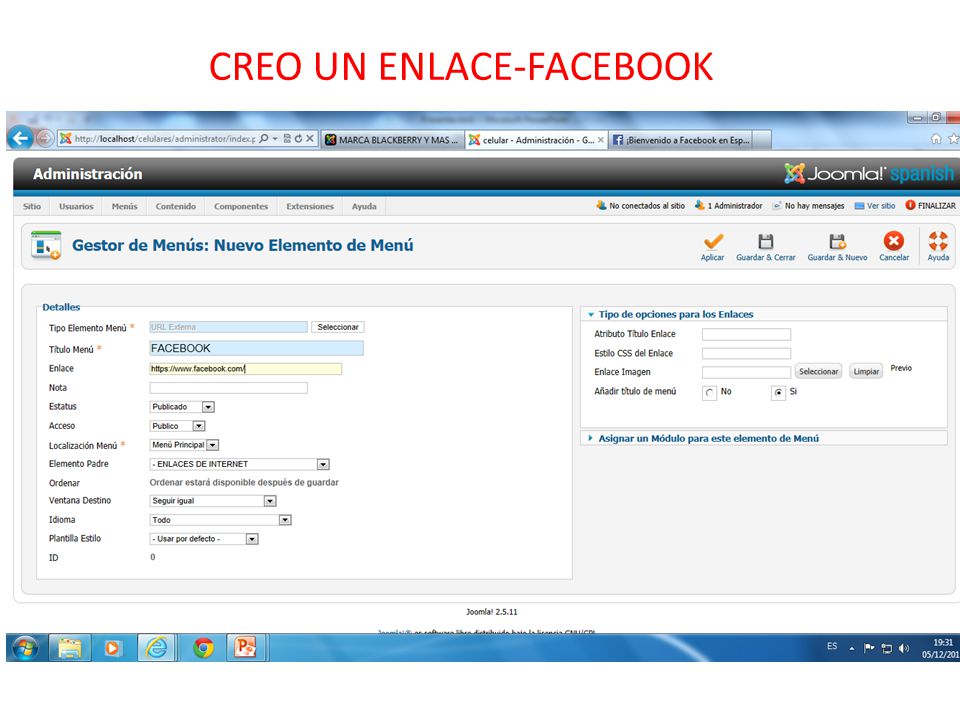Image resolution: width=960 pixels, height=720 pixels.
Task: Open the Usuarios menu
Action: (x=77, y=206)
